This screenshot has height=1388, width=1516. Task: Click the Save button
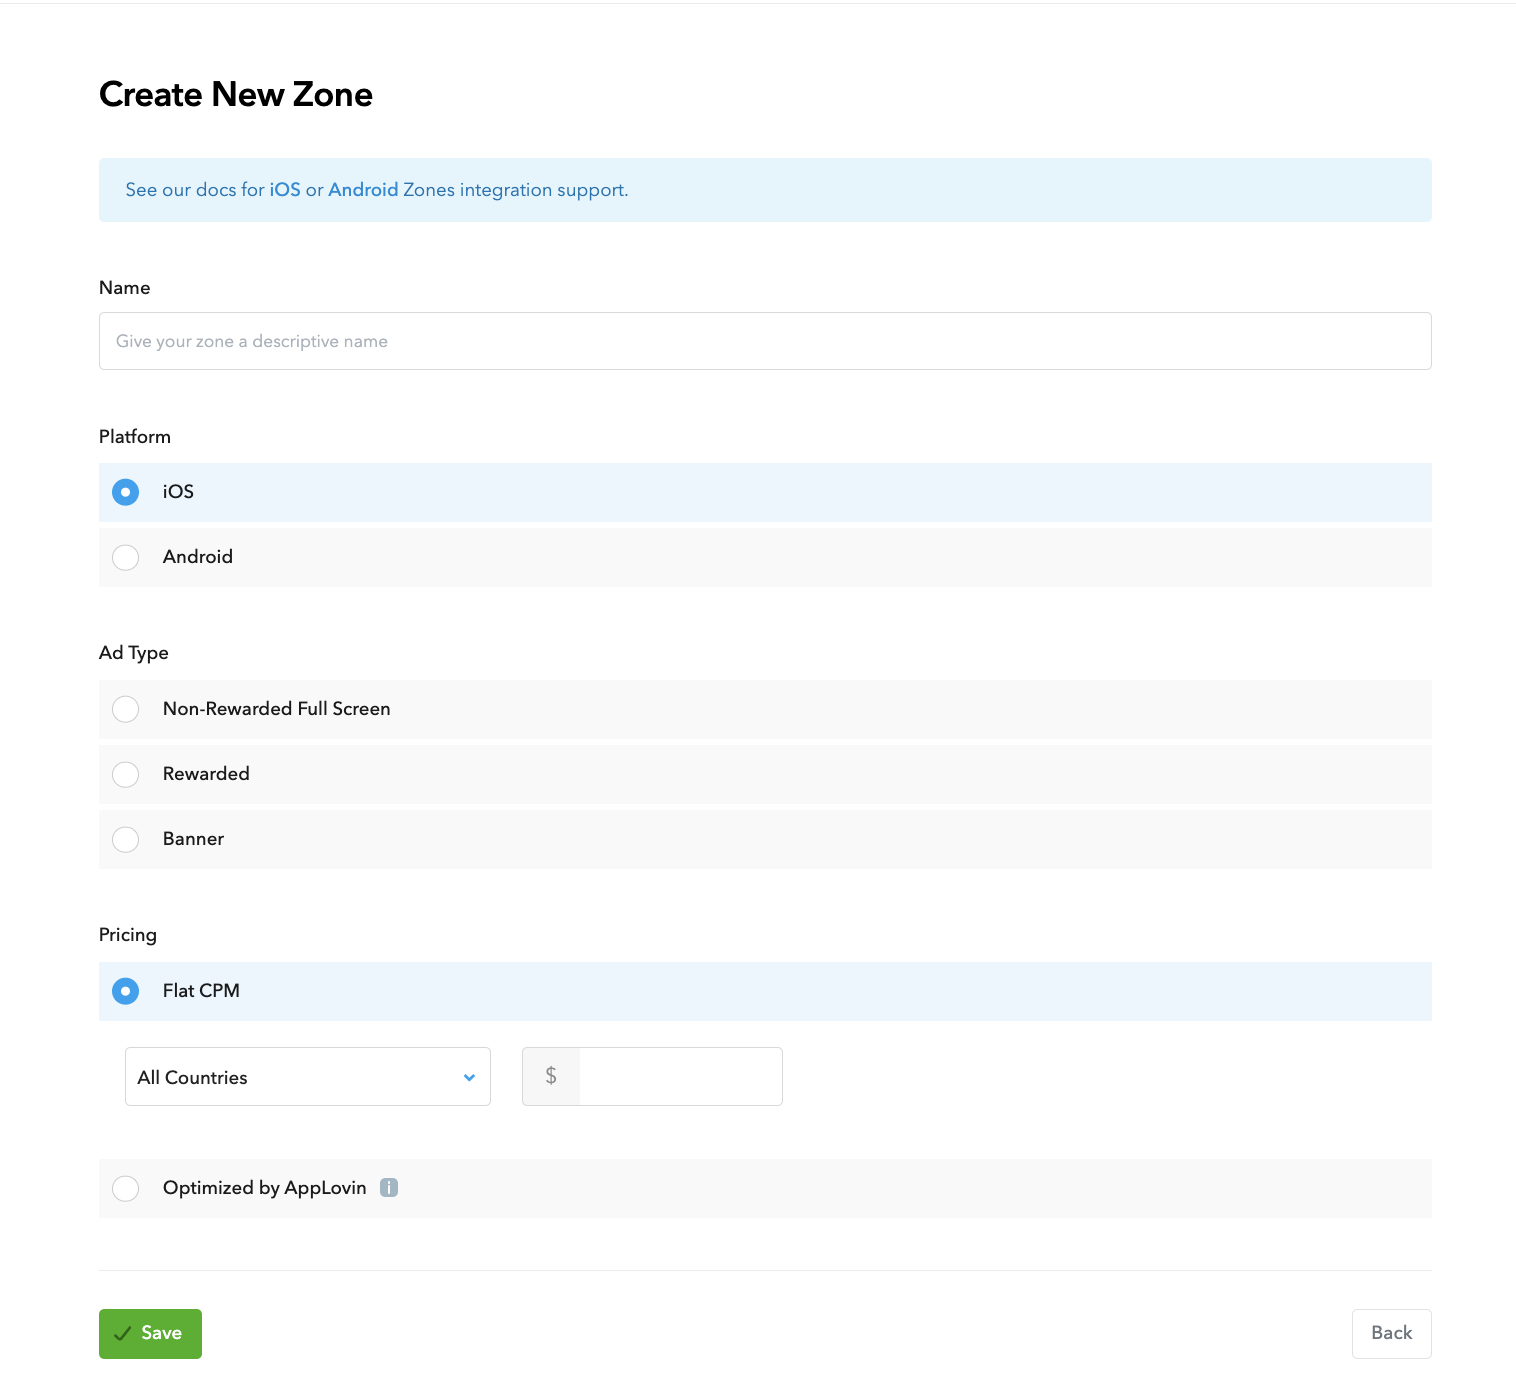[150, 1333]
